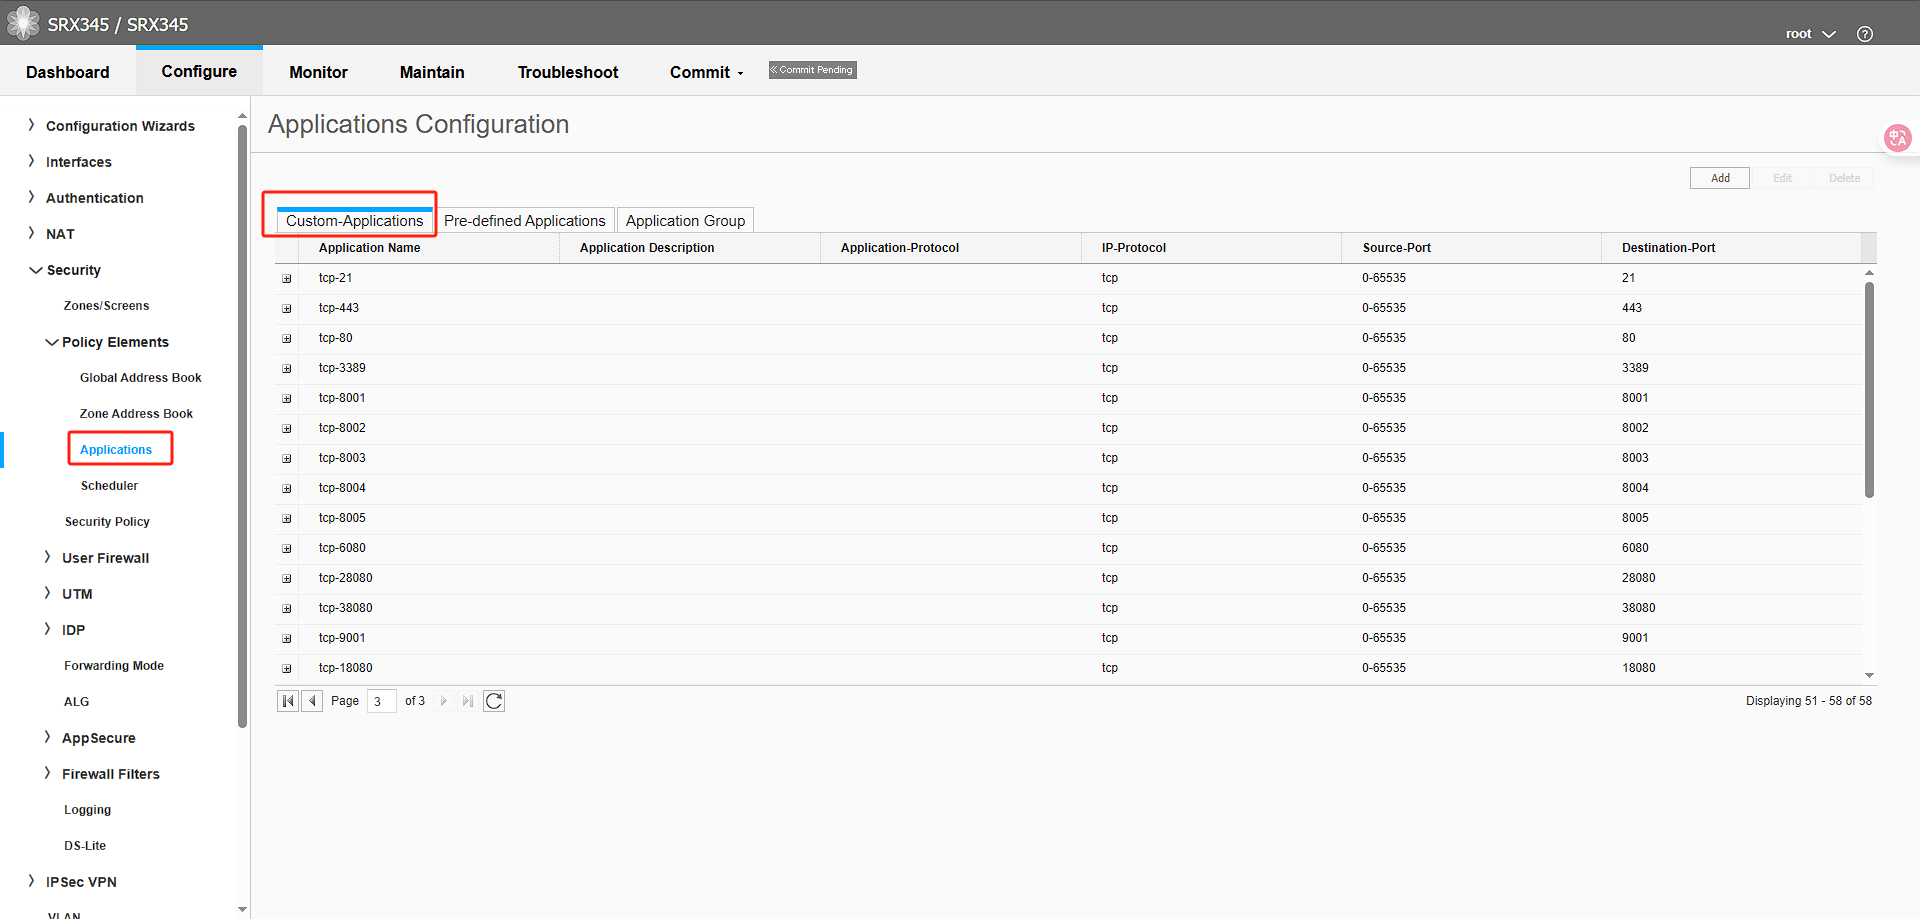Click the help icon in the top bar

coord(1864,33)
